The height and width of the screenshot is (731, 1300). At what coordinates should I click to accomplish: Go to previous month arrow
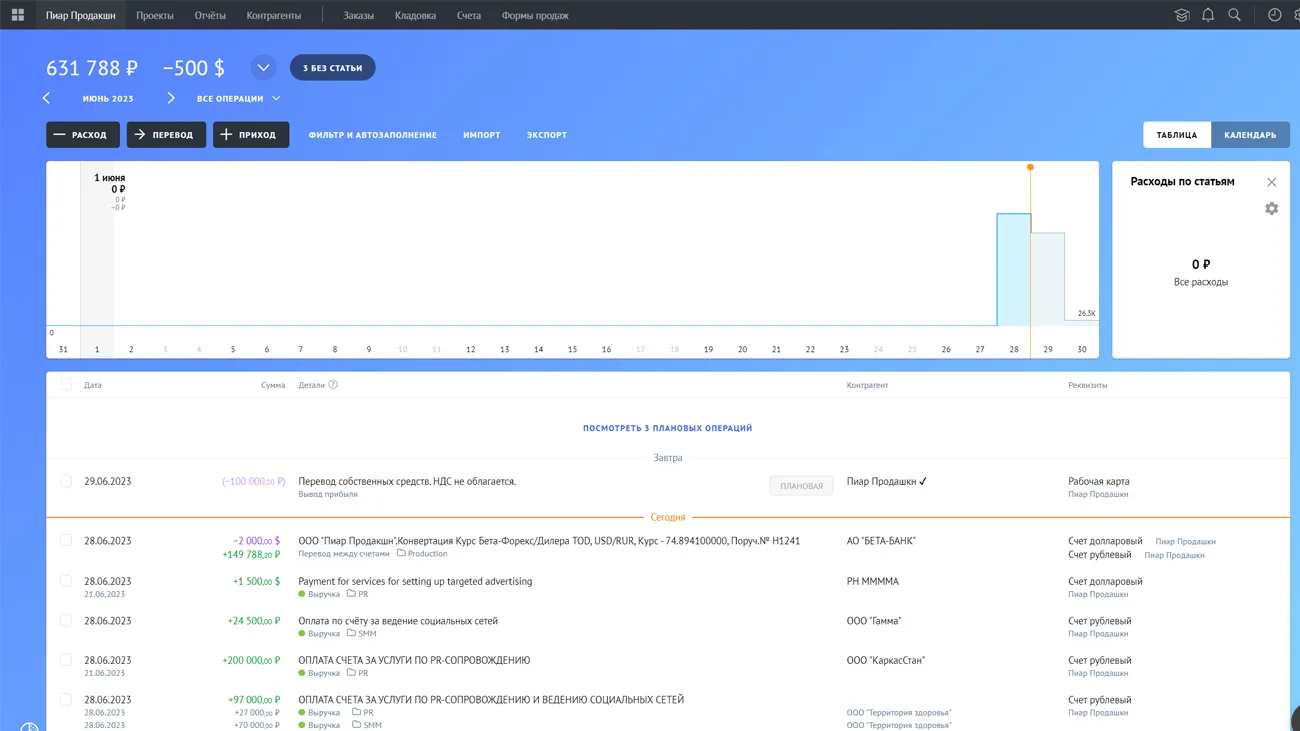tap(47, 98)
